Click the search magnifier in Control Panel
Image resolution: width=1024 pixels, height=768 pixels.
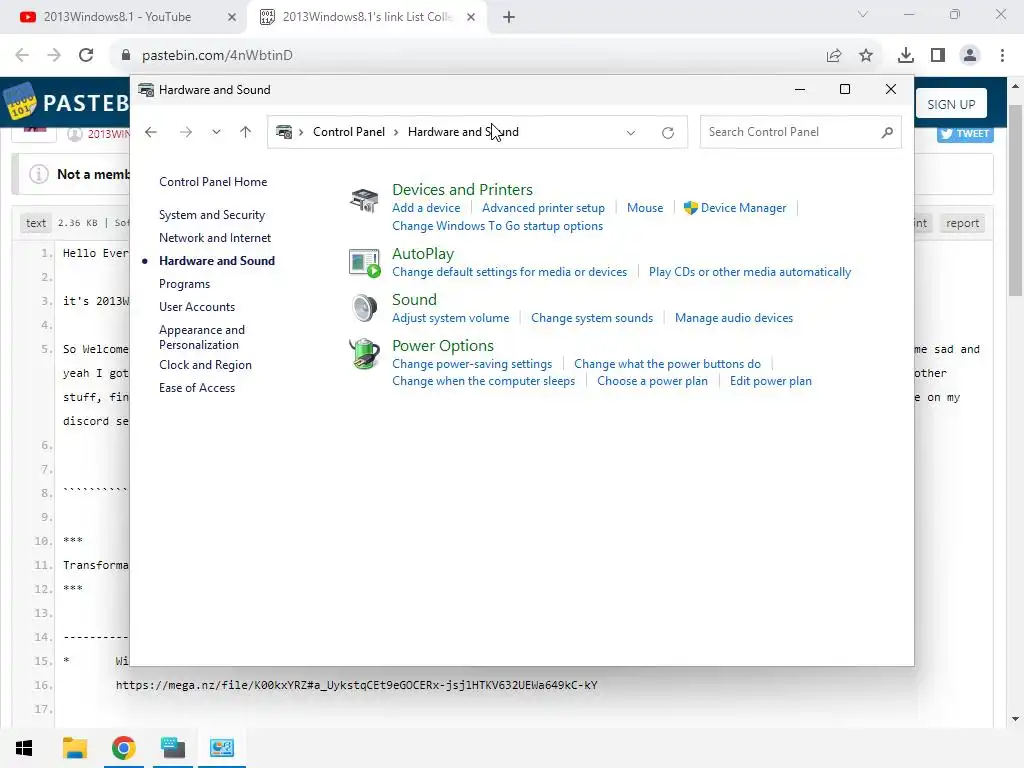pyautogui.click(x=887, y=133)
